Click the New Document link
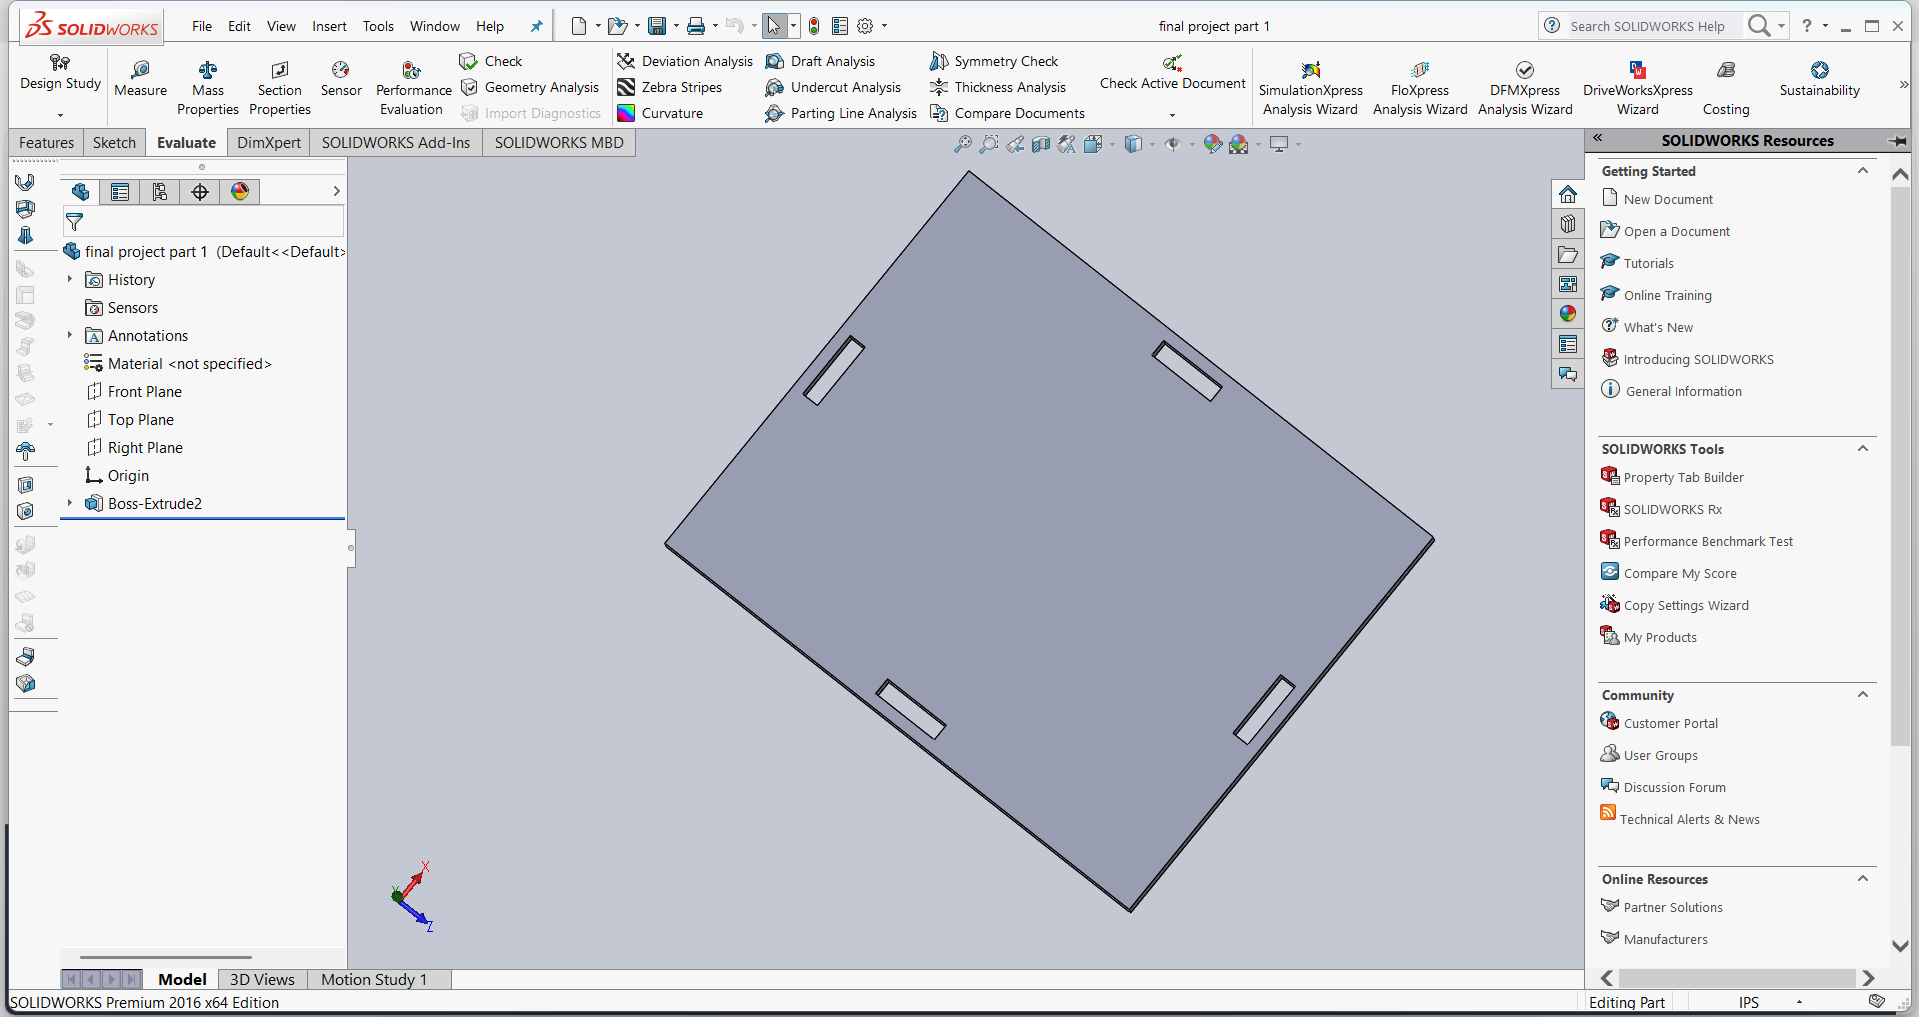The image size is (1919, 1017). click(x=1668, y=200)
